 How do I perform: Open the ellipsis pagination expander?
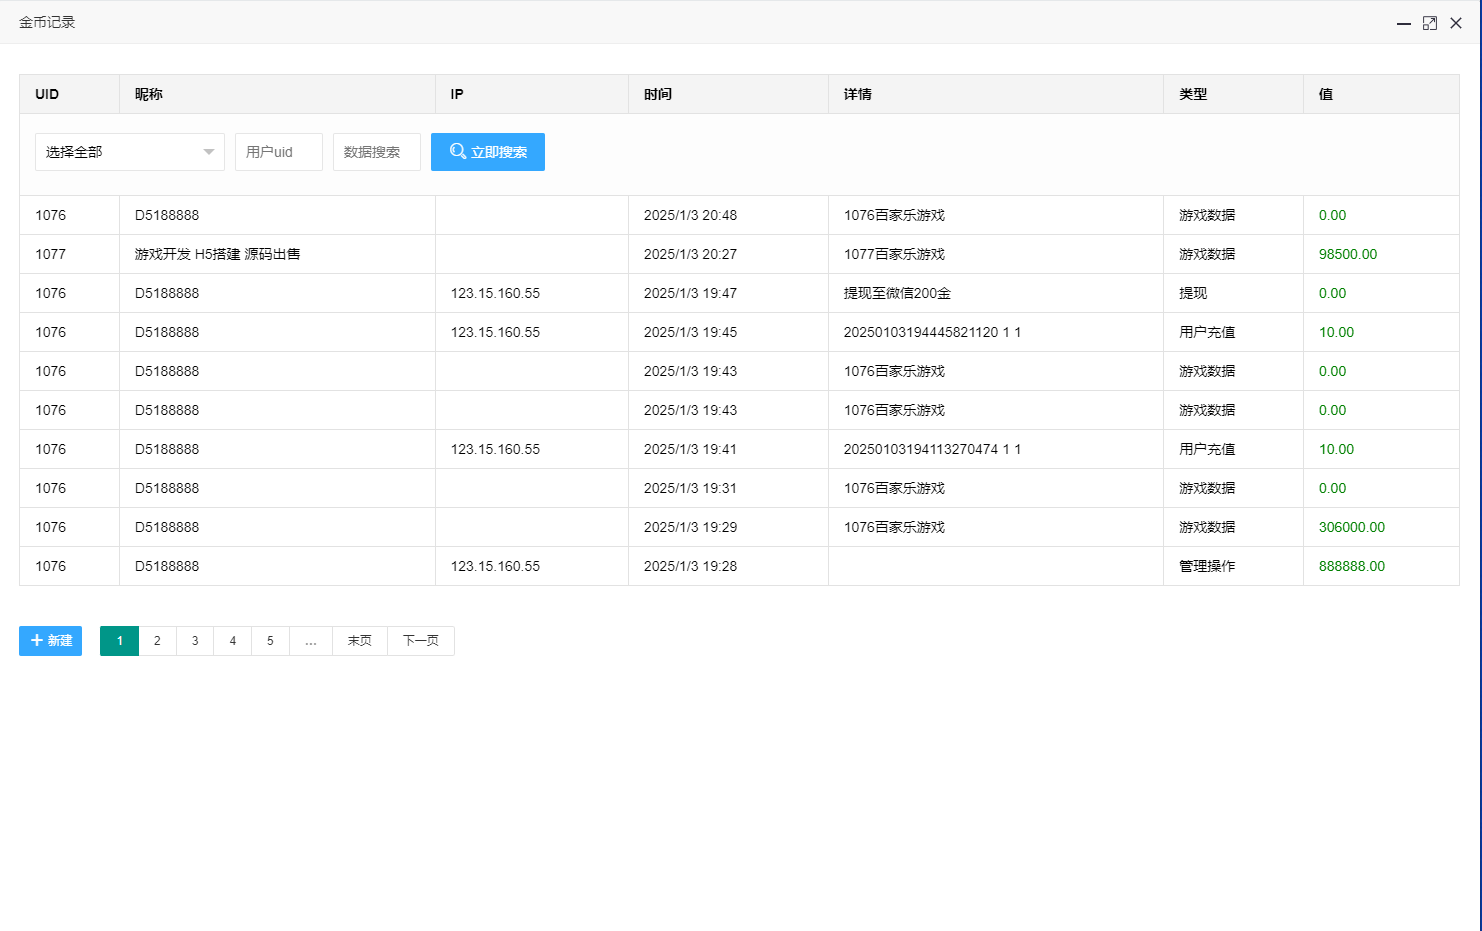point(310,641)
